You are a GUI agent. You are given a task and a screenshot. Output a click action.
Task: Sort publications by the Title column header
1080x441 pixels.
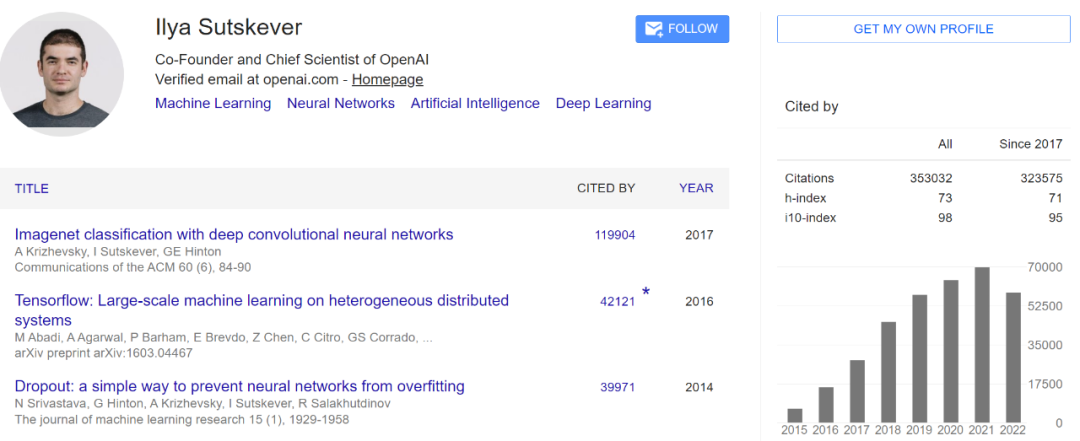32,188
